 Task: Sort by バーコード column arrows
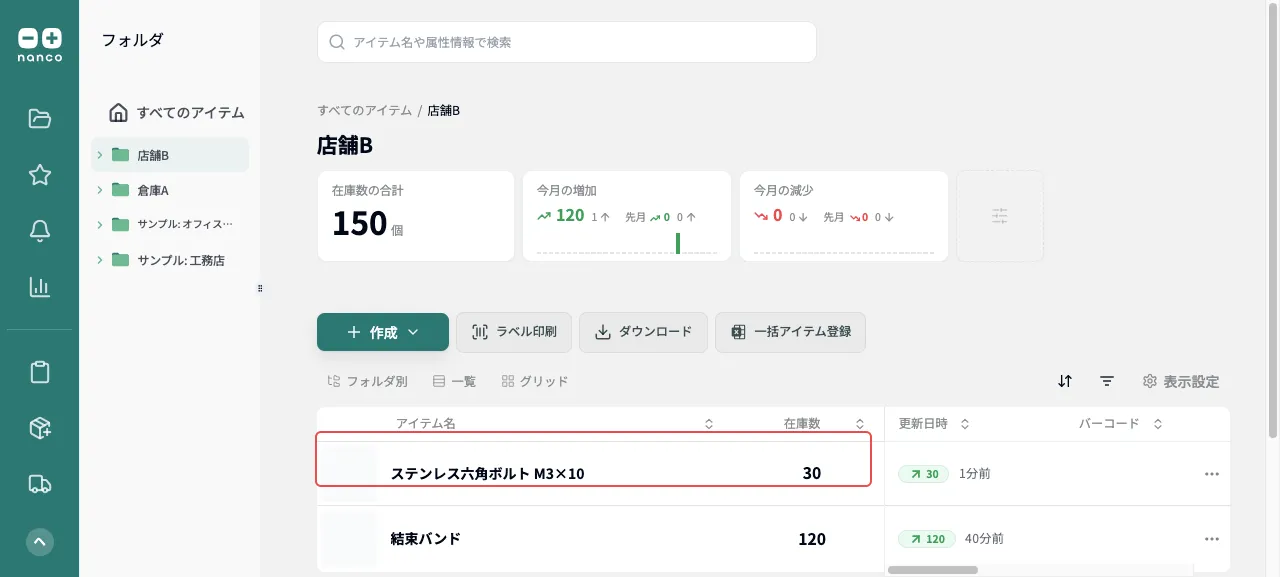[x=1158, y=424]
